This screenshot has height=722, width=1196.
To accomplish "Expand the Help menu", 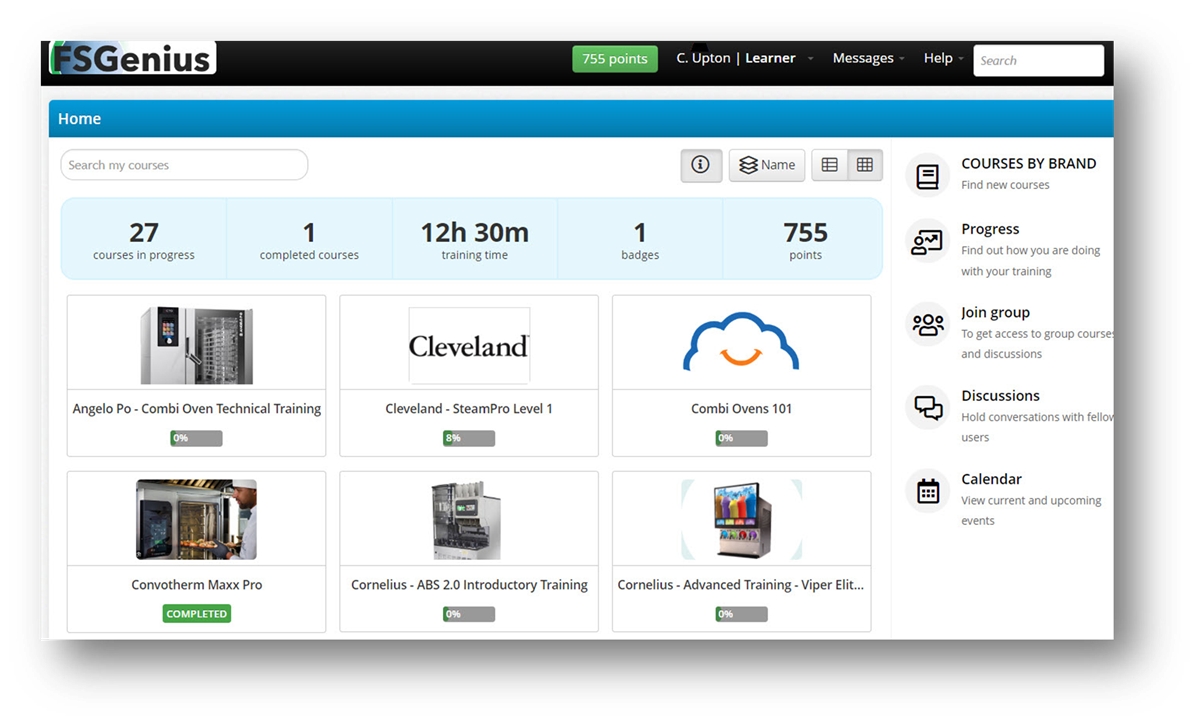I will pyautogui.click(x=944, y=58).
